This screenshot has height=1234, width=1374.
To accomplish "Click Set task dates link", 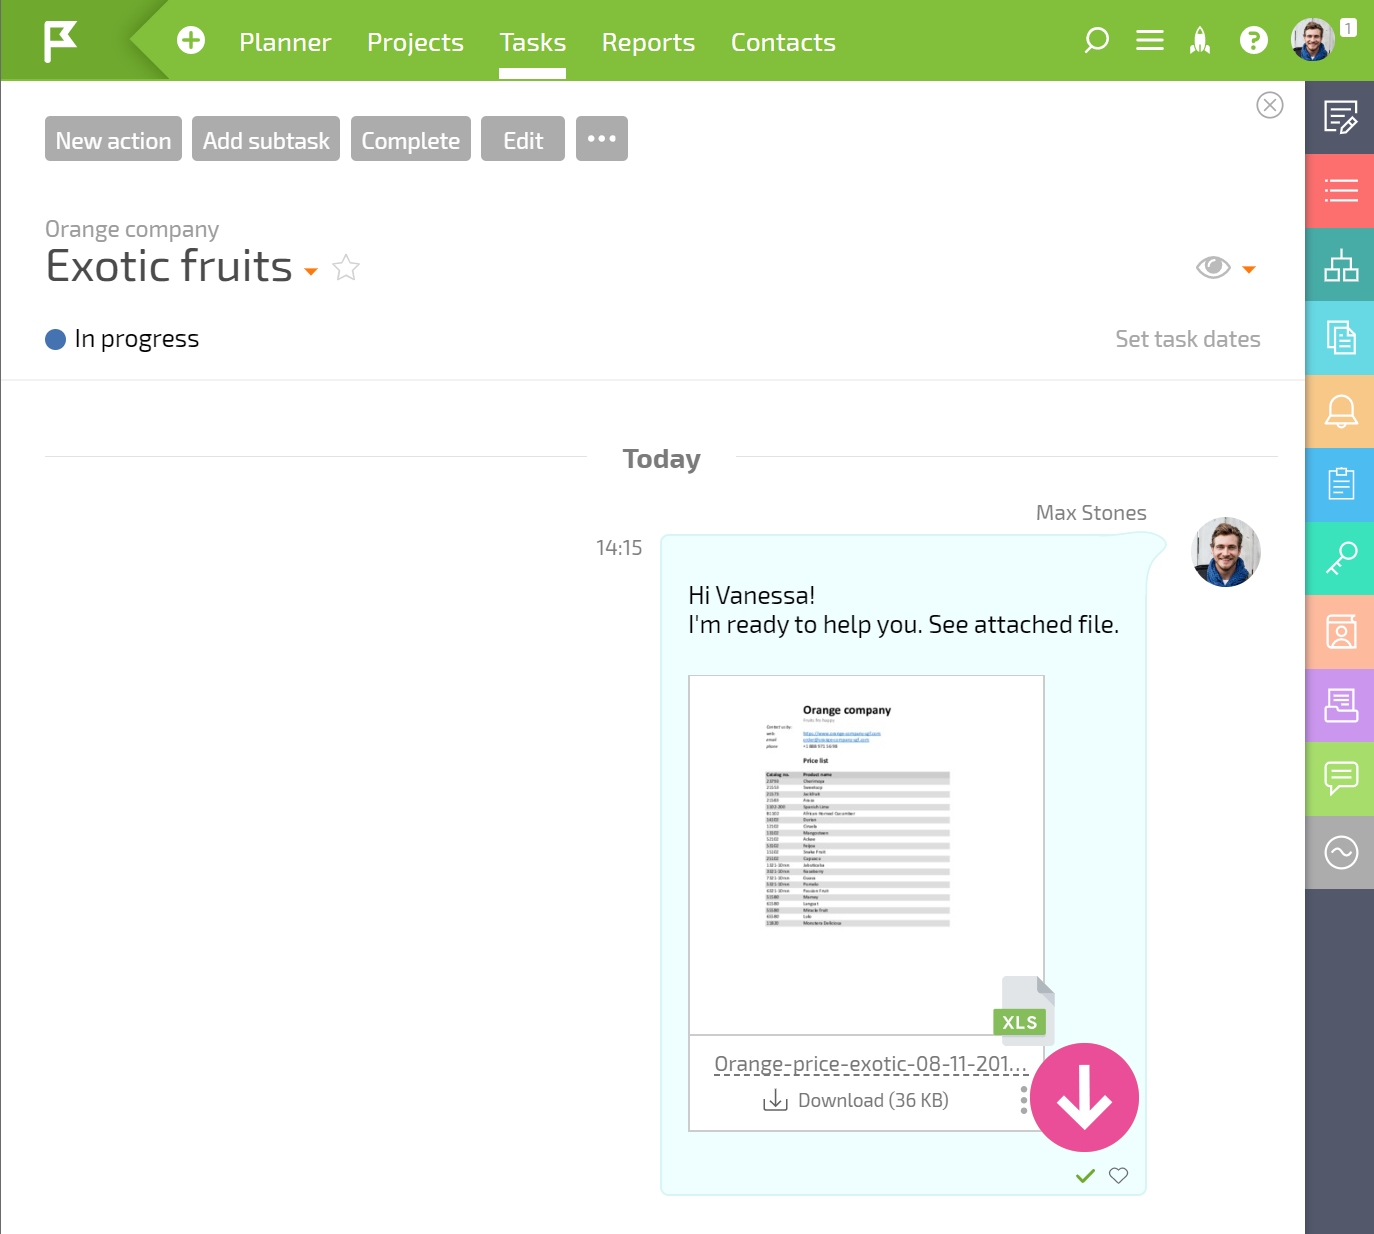I will (1188, 339).
